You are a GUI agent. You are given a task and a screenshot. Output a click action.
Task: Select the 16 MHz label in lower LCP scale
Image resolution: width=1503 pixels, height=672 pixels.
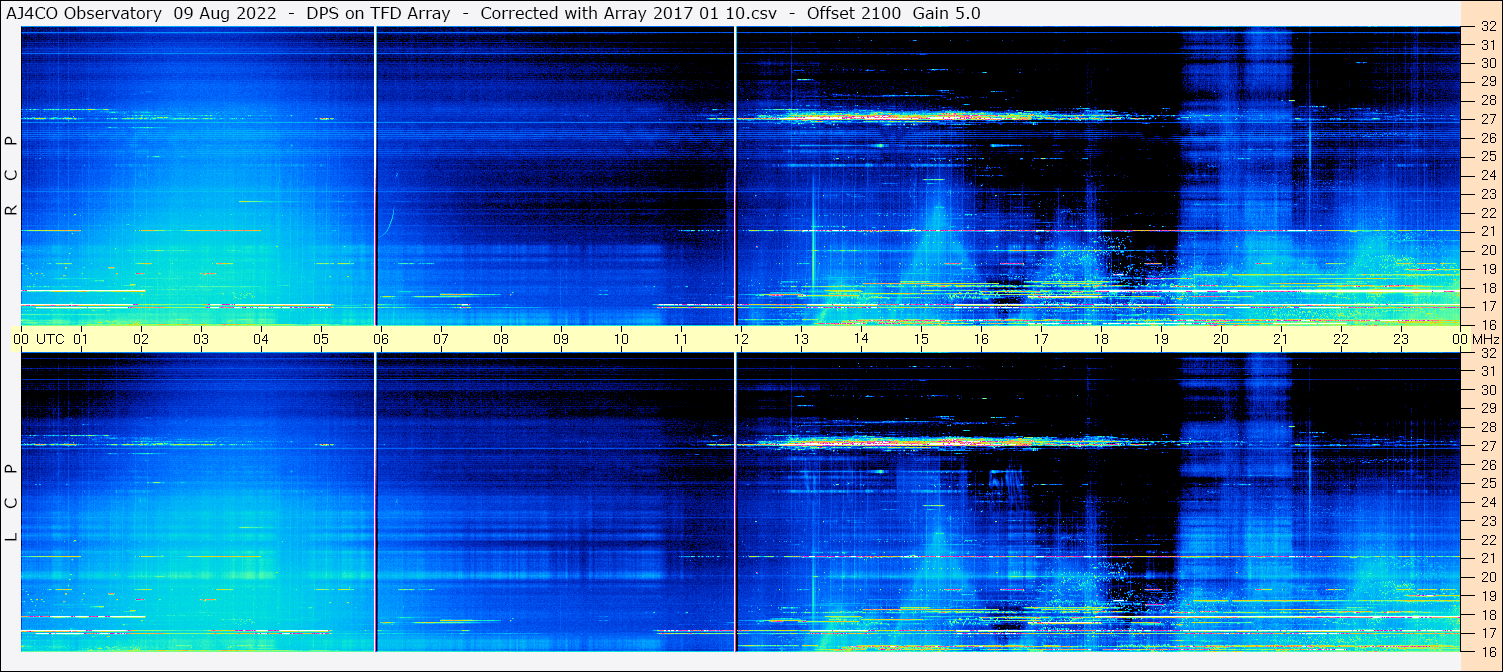click(1487, 650)
